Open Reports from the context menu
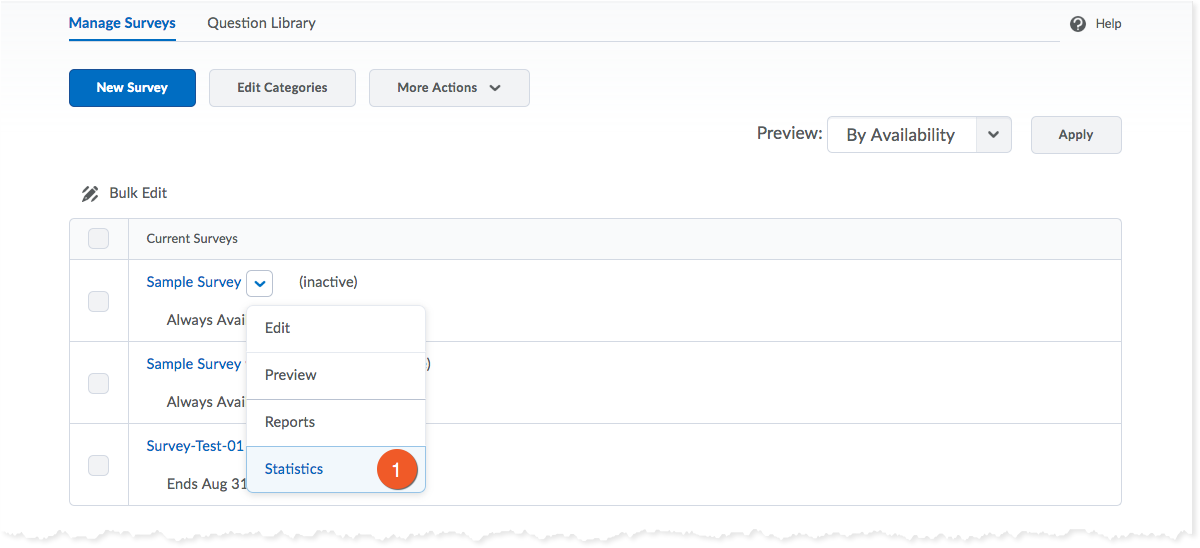 pyautogui.click(x=336, y=422)
